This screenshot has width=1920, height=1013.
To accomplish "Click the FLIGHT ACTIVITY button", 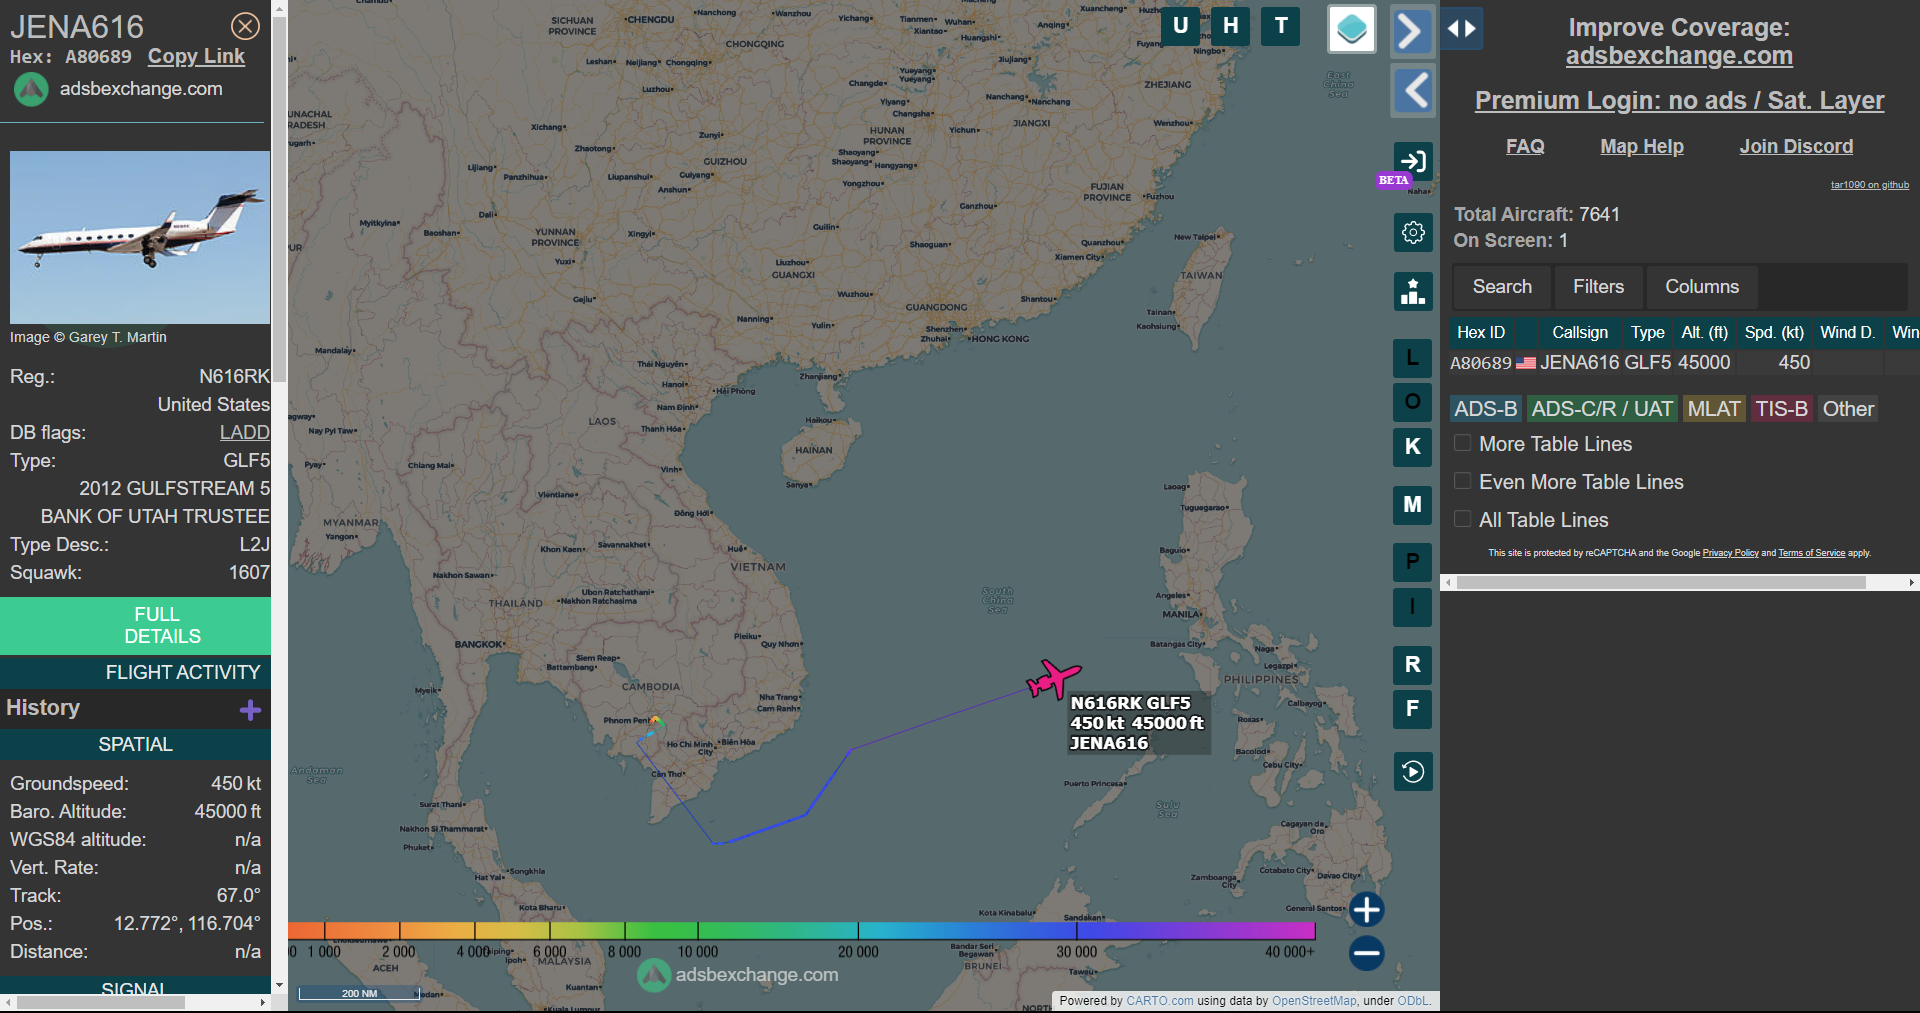I will point(135,673).
